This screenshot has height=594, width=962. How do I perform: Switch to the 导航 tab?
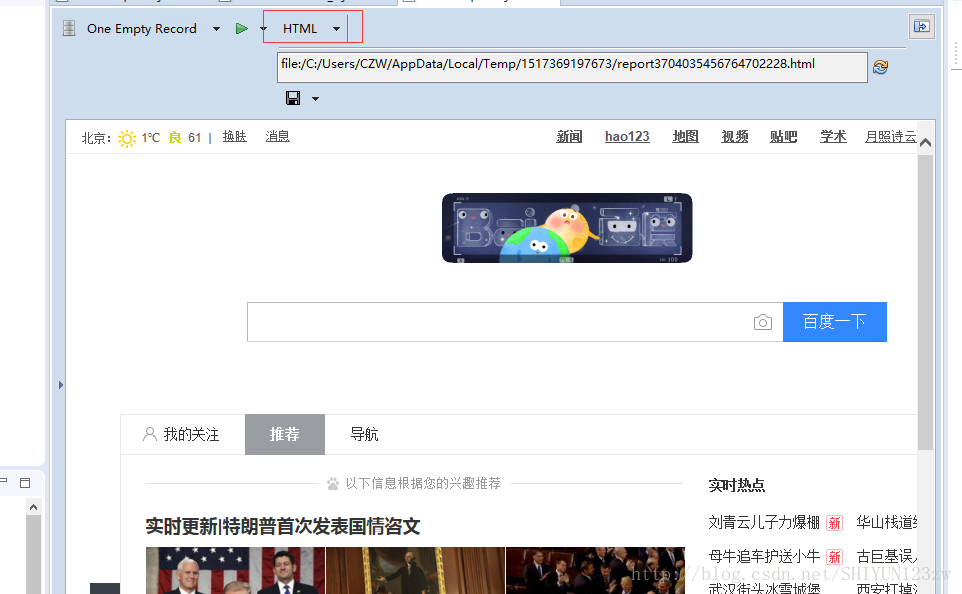364,434
